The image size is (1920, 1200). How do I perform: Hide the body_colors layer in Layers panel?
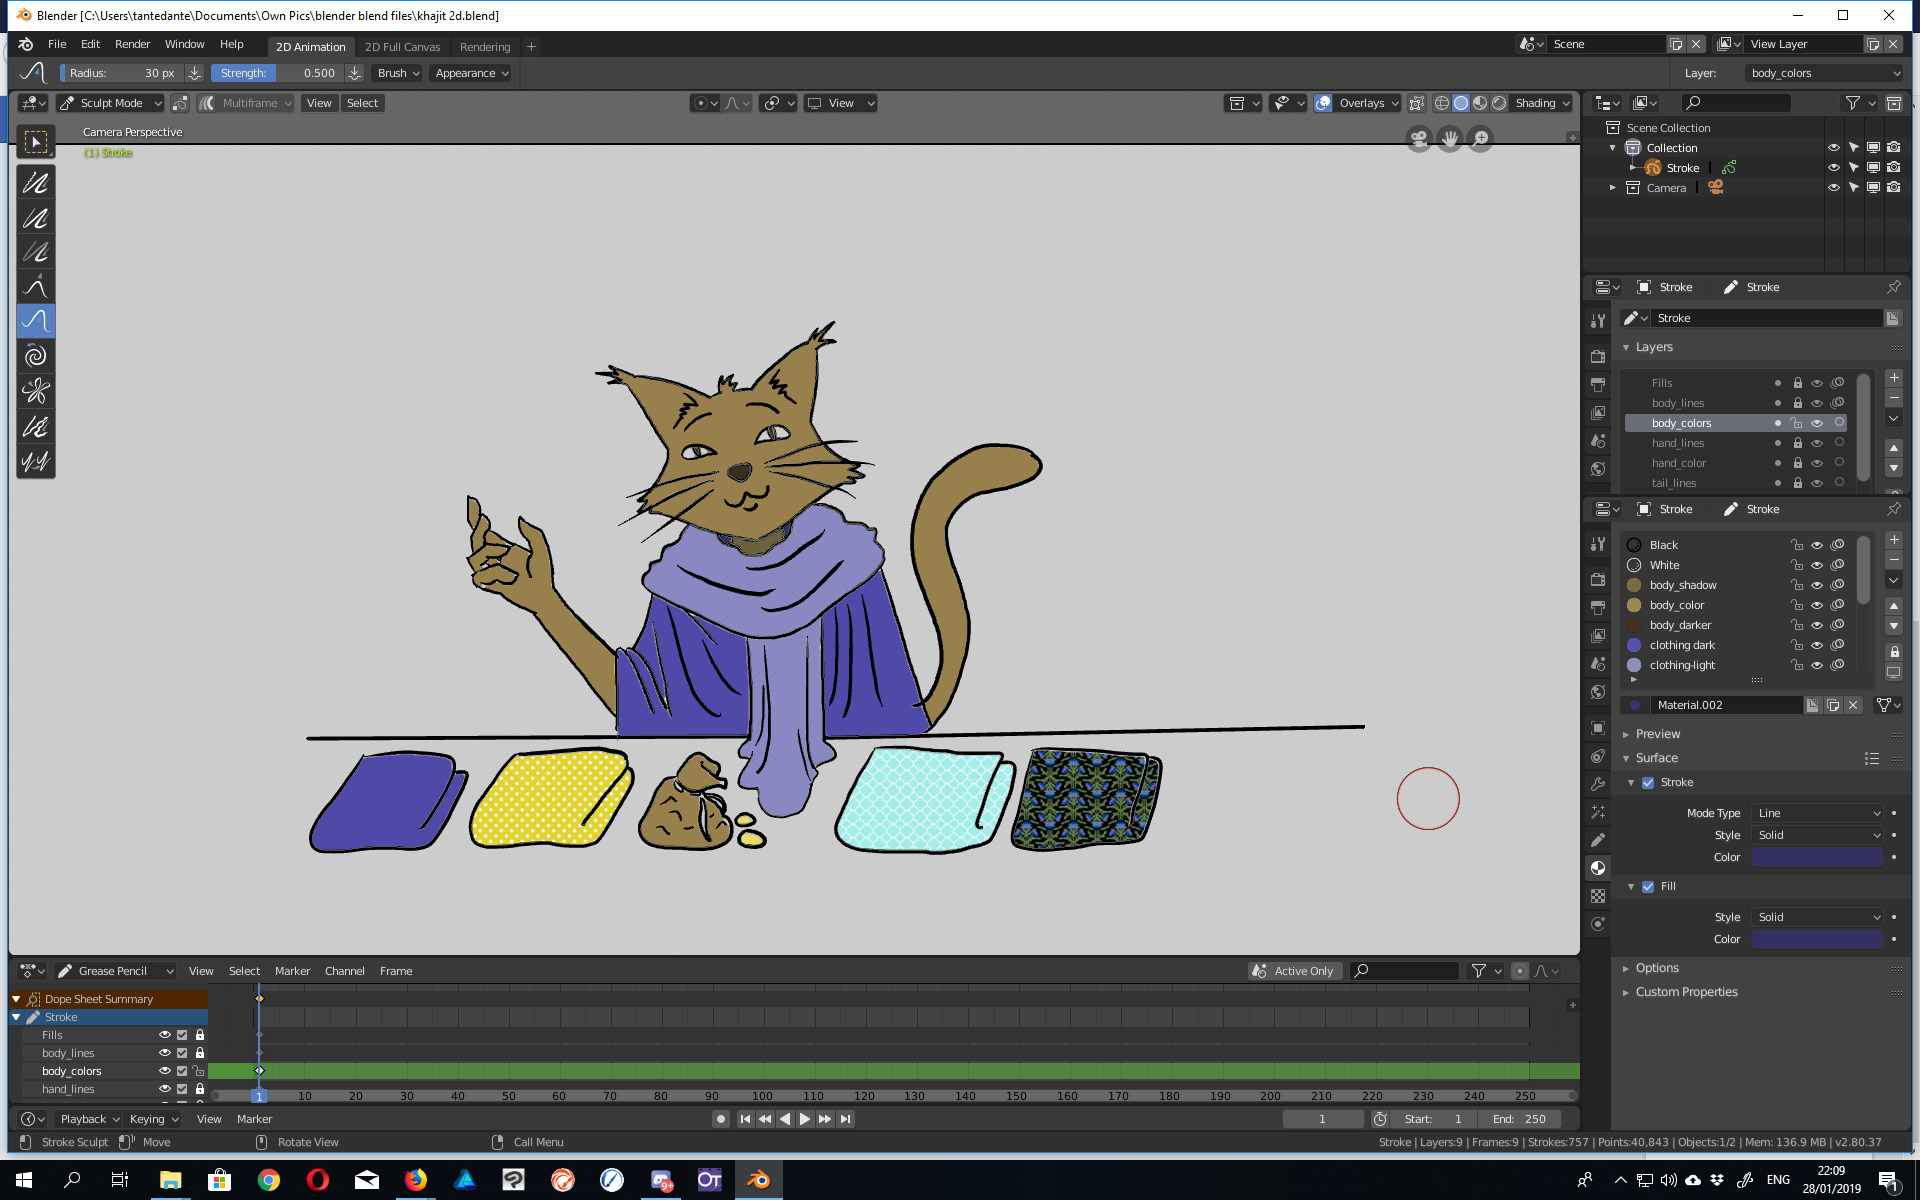click(x=1817, y=423)
